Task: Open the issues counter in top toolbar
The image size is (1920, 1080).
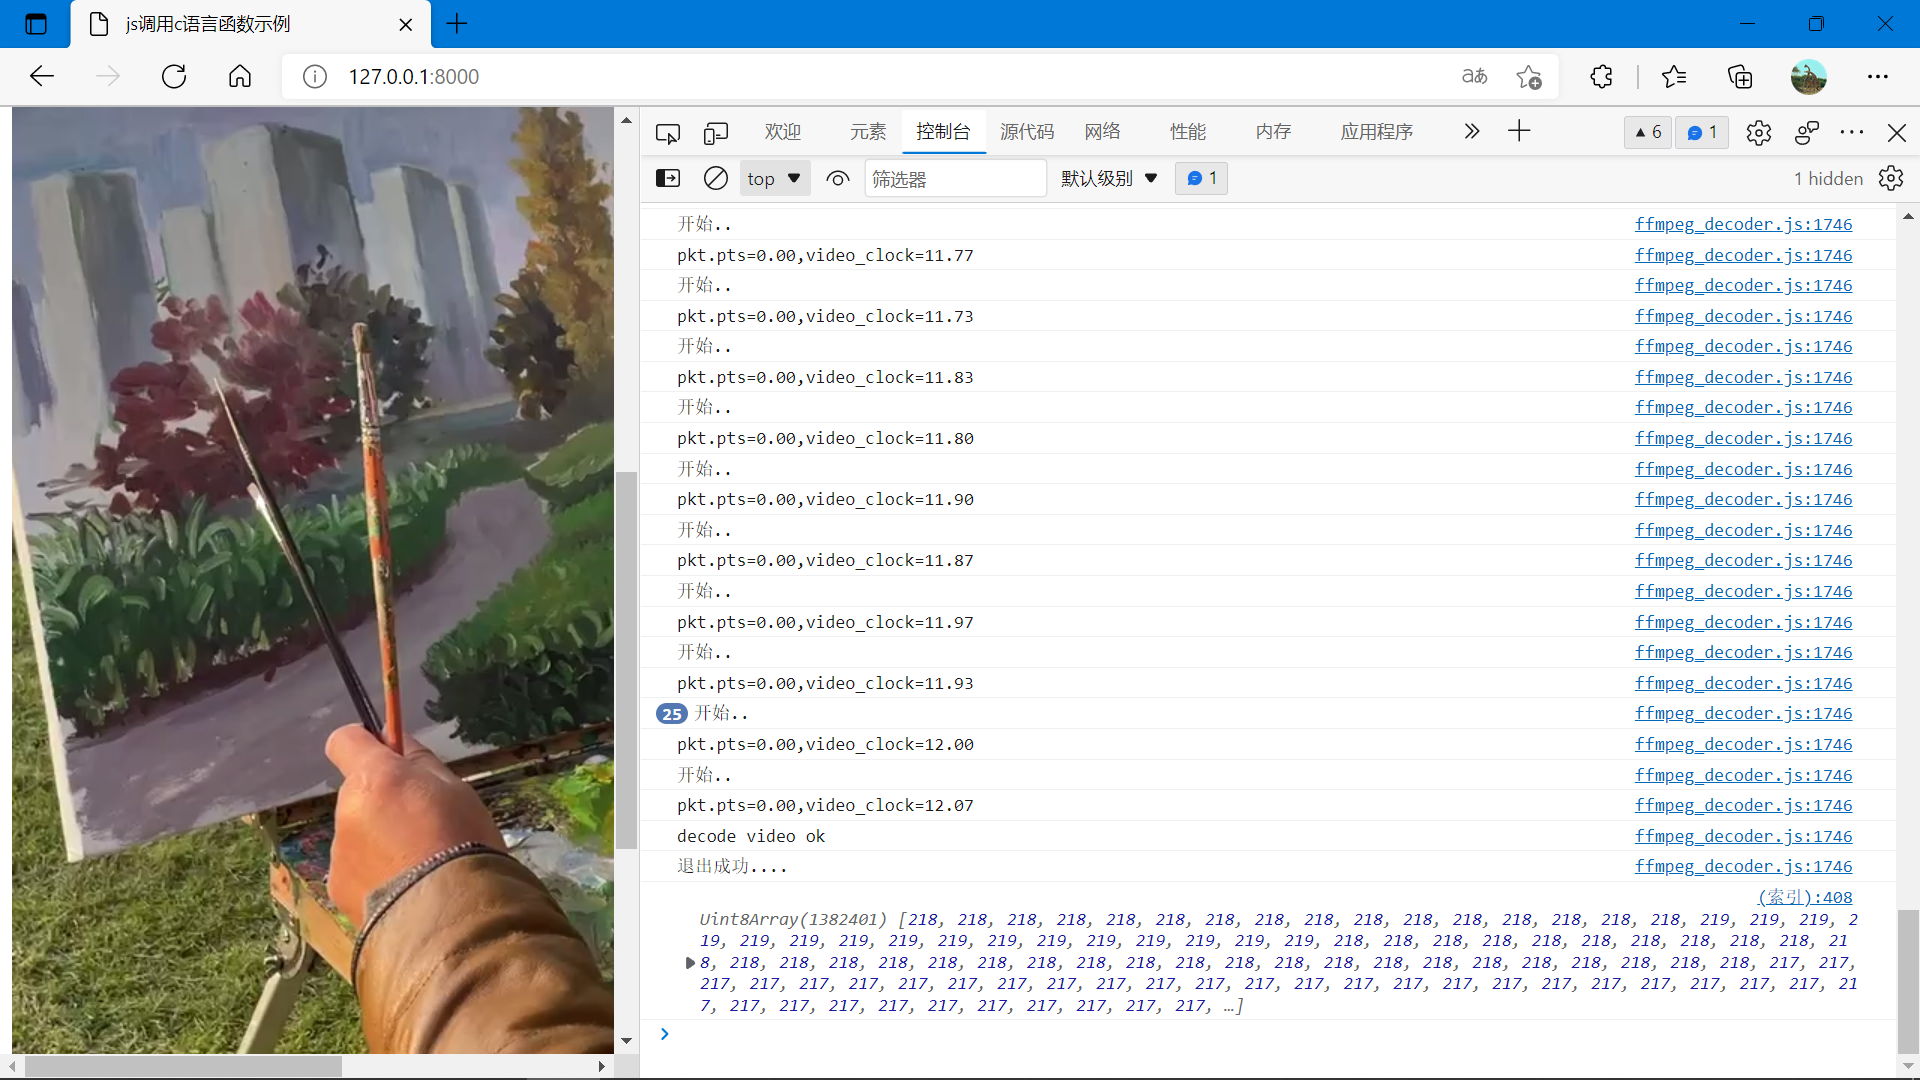Action: [x=1702, y=133]
